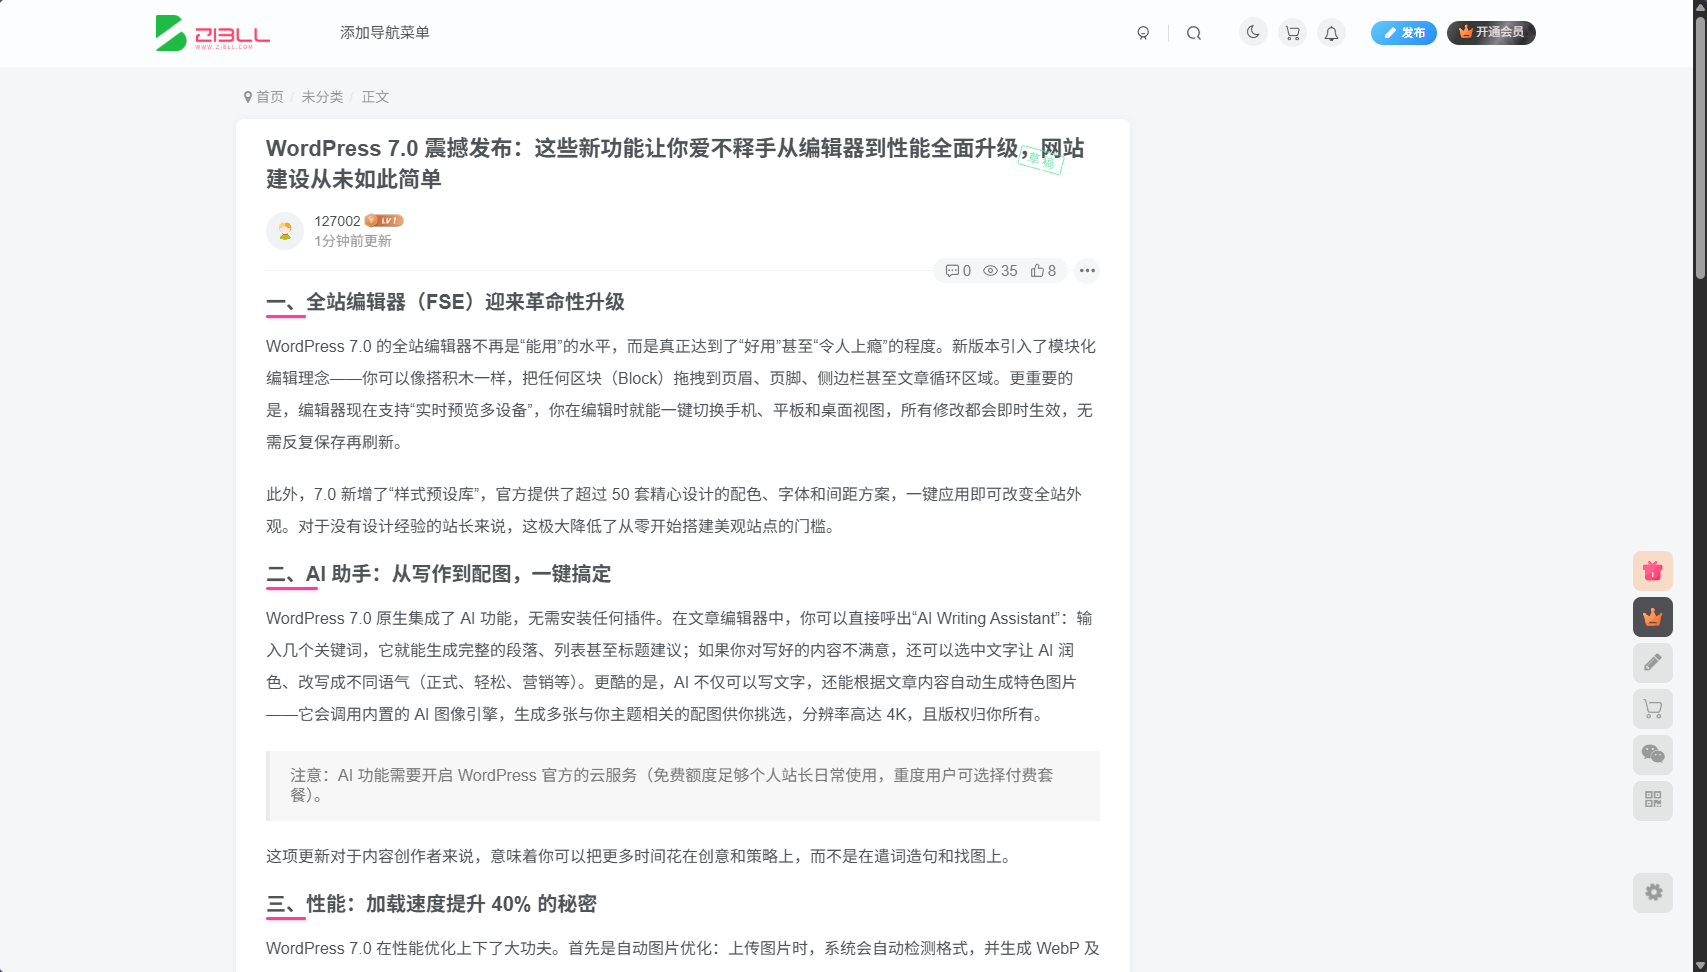This screenshot has height=972, width=1707.
Task: Open the medal badge icon beside search
Action: click(x=1143, y=33)
